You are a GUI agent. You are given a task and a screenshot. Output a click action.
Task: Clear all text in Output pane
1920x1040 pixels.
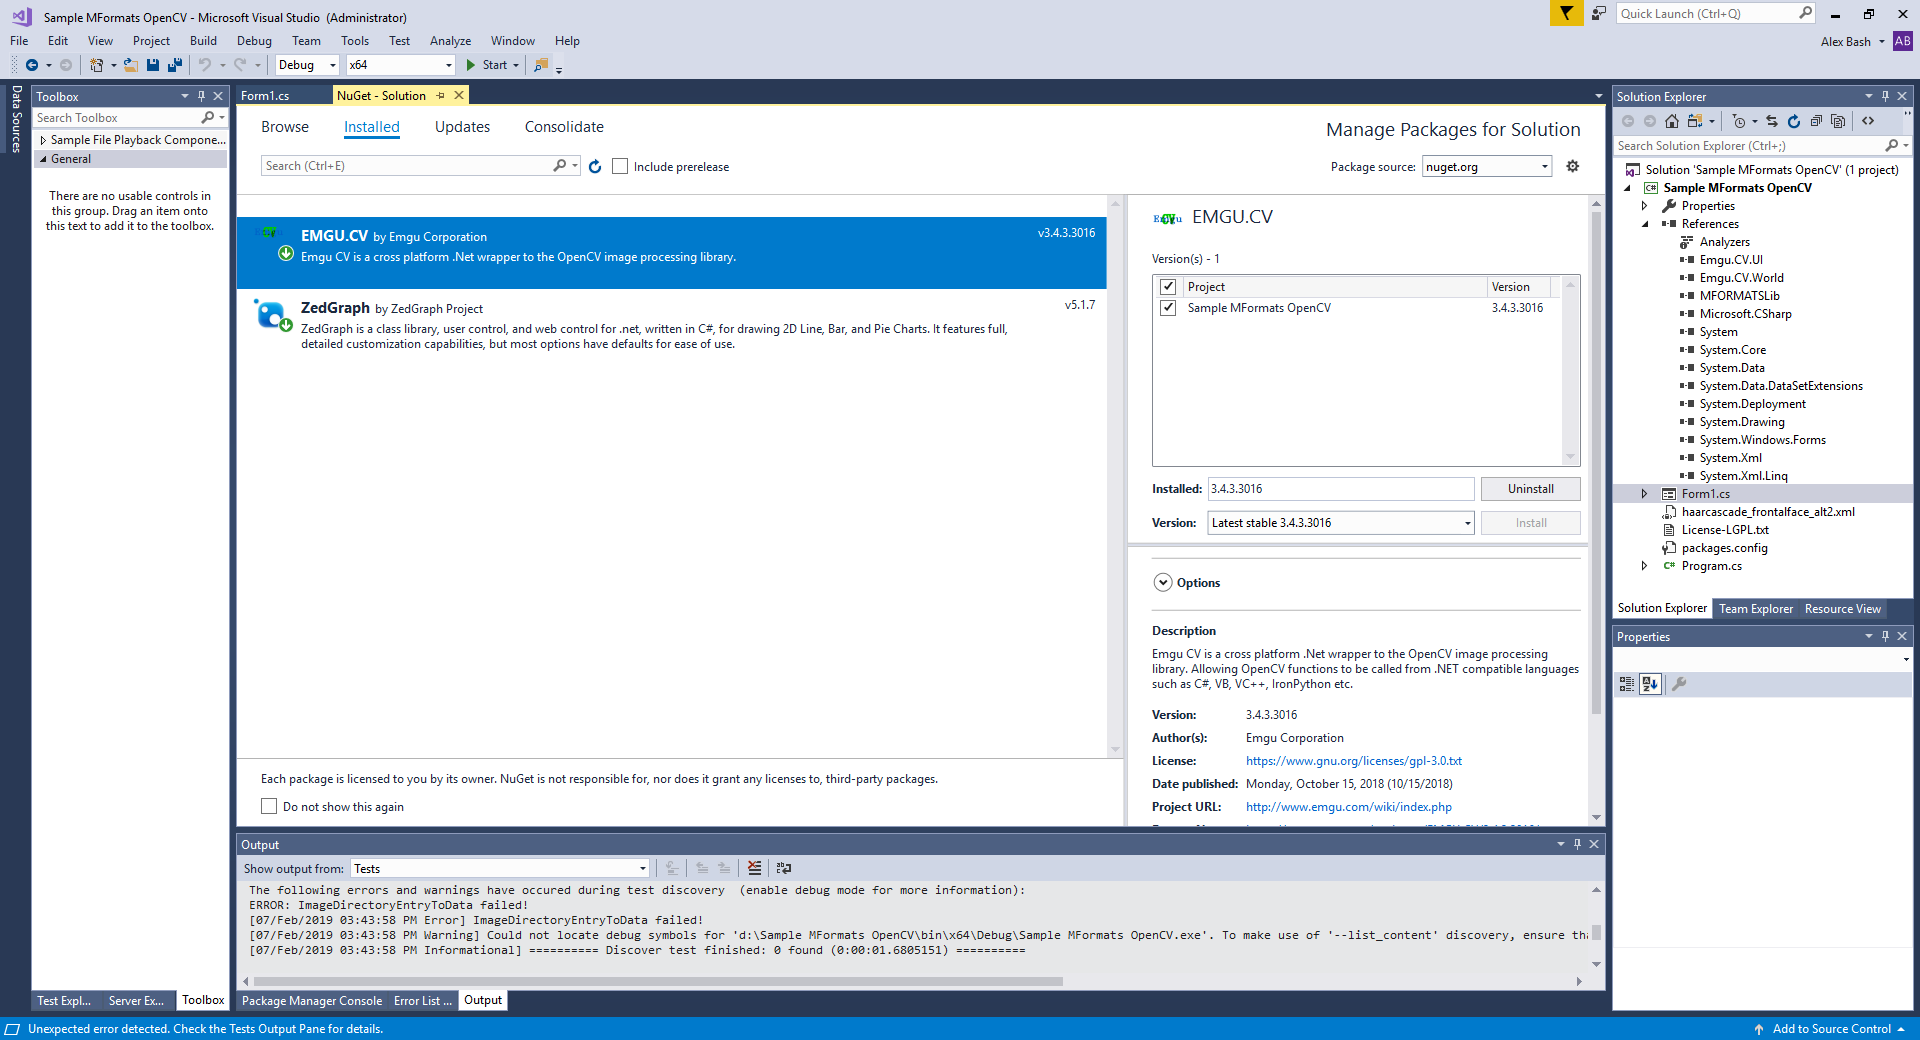pyautogui.click(x=754, y=868)
